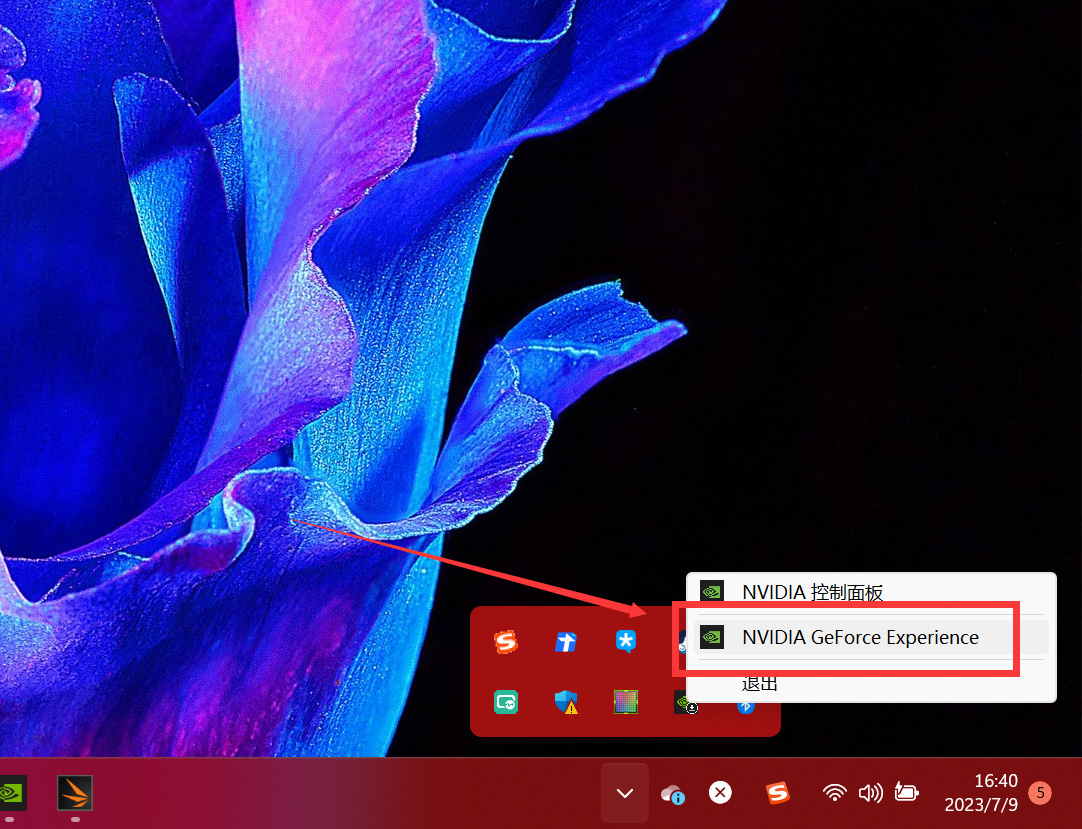Open Windows Security shield with warning
1082x829 pixels.
566,703
